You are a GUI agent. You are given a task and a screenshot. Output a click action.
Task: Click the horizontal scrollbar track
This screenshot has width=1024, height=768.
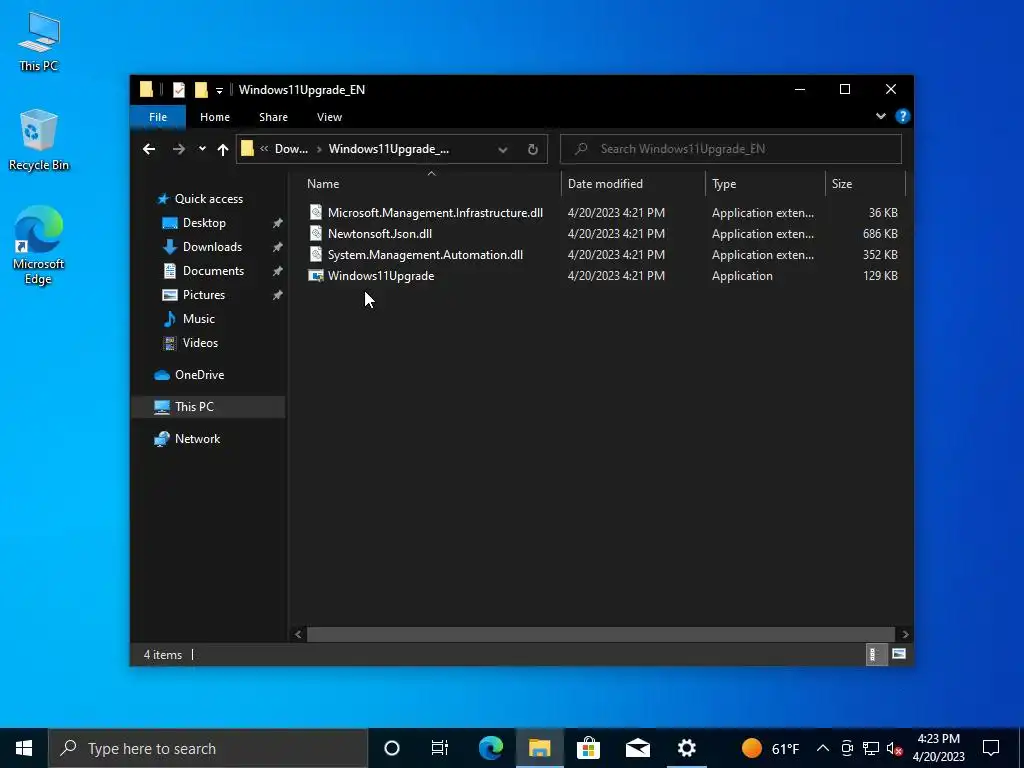click(x=601, y=634)
